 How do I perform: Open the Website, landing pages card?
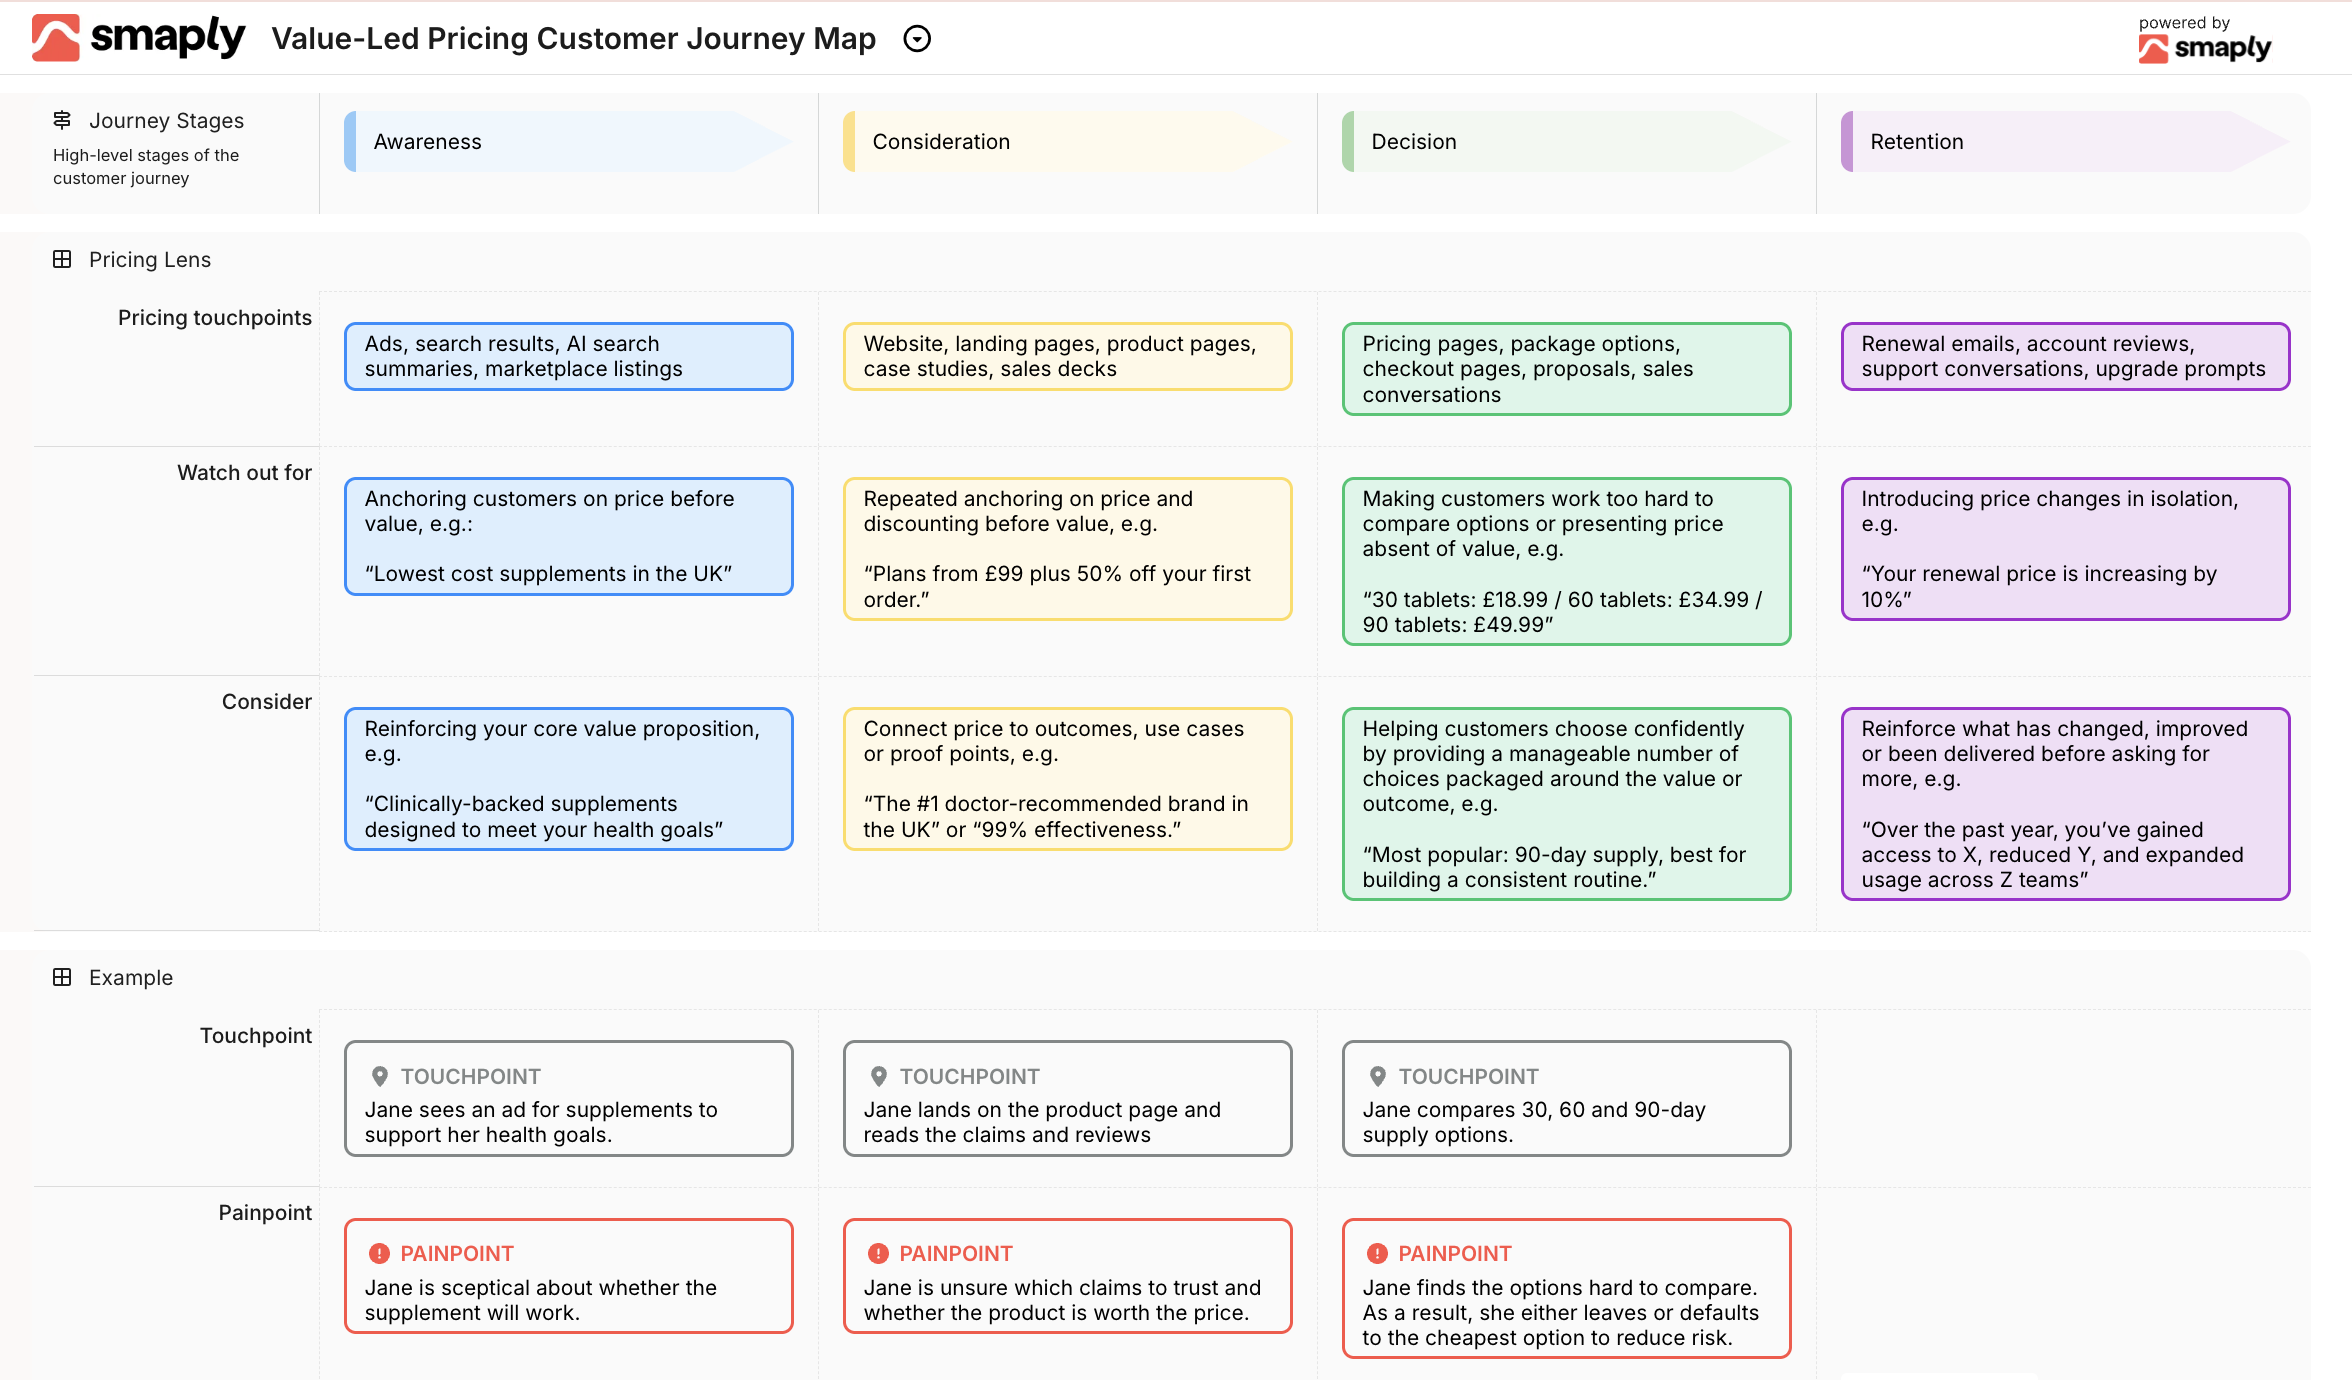tap(1067, 356)
